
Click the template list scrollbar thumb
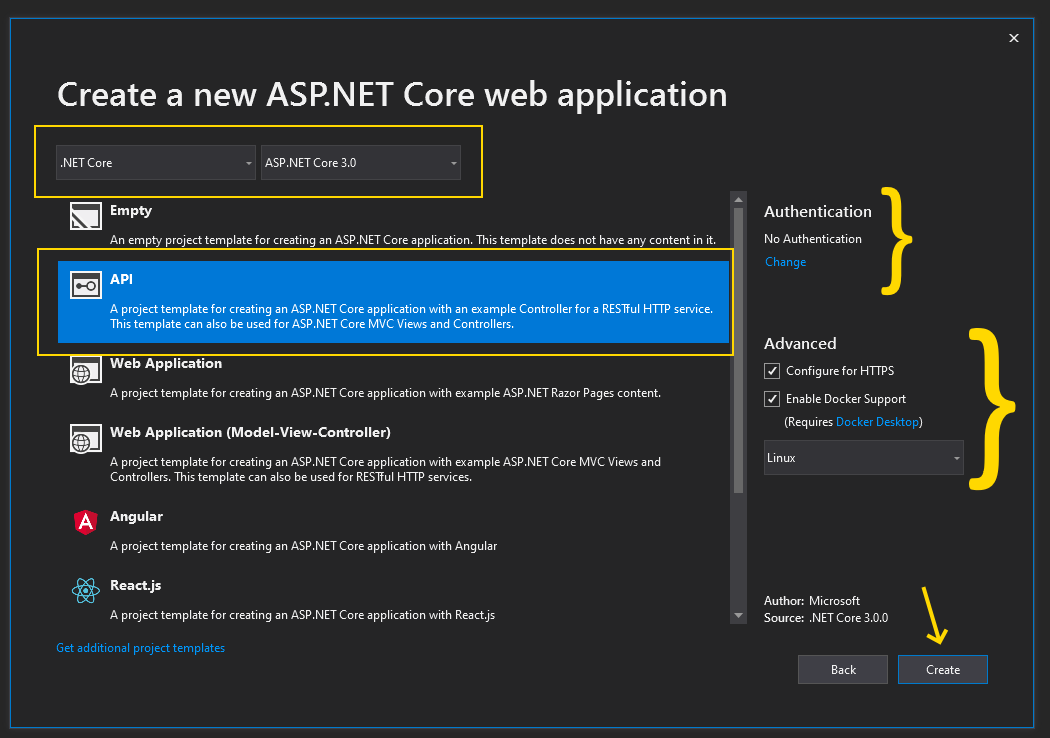pos(739,350)
